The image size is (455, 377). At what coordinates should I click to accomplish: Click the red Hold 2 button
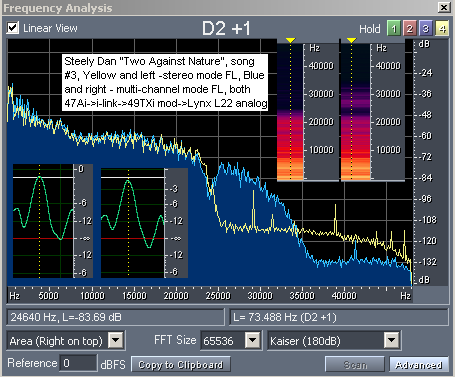pyautogui.click(x=410, y=29)
